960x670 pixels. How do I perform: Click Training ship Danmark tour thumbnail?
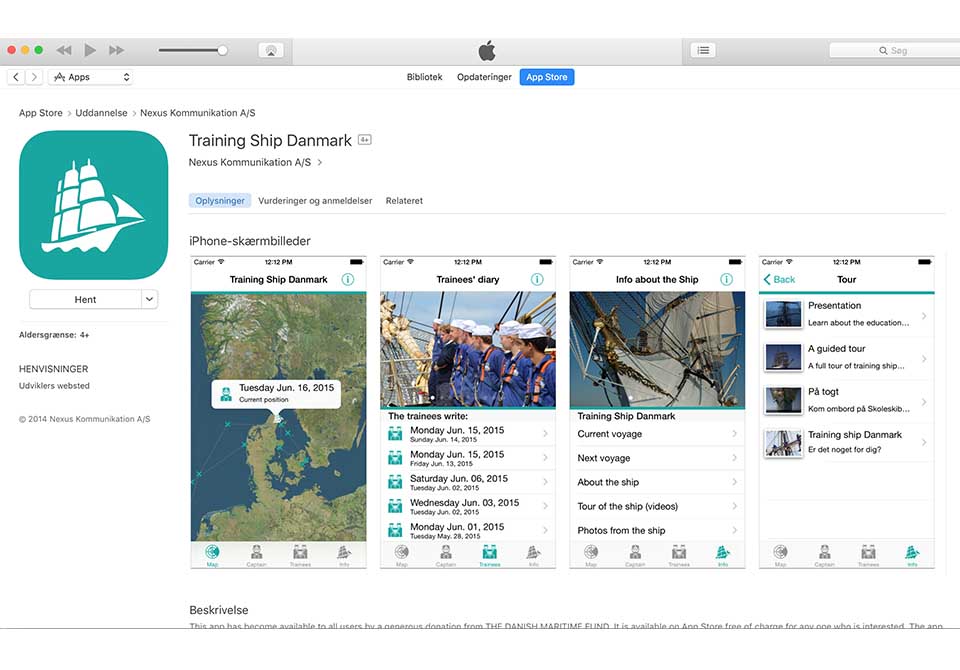click(x=783, y=443)
